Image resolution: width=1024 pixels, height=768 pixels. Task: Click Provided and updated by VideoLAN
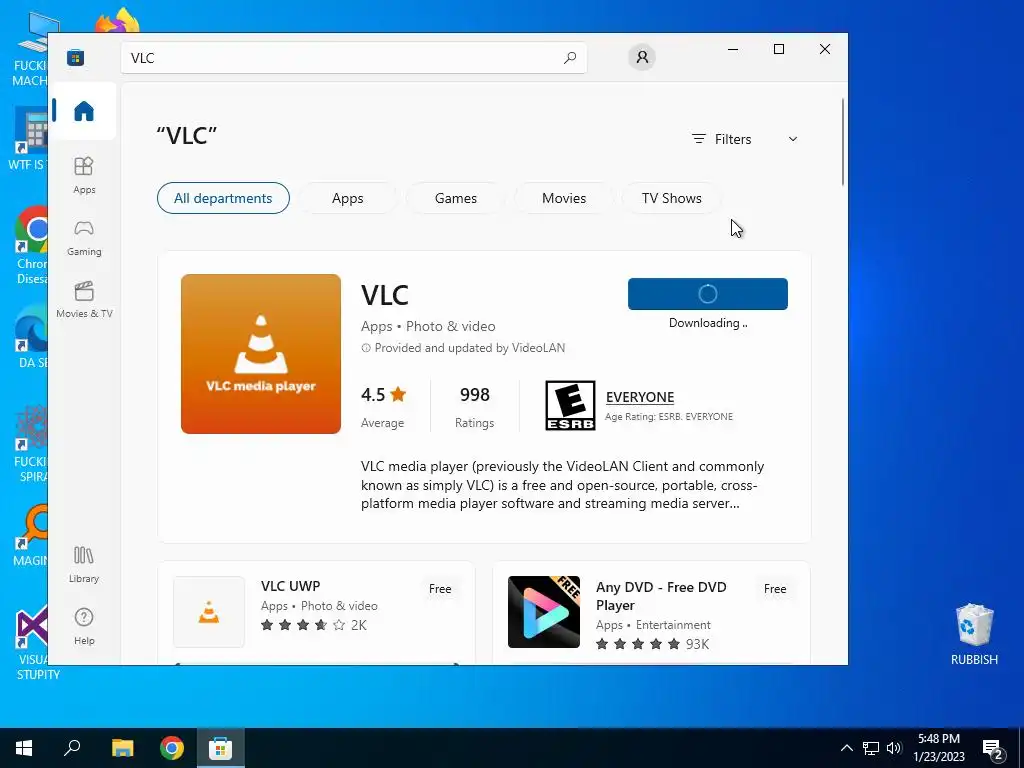click(x=470, y=348)
